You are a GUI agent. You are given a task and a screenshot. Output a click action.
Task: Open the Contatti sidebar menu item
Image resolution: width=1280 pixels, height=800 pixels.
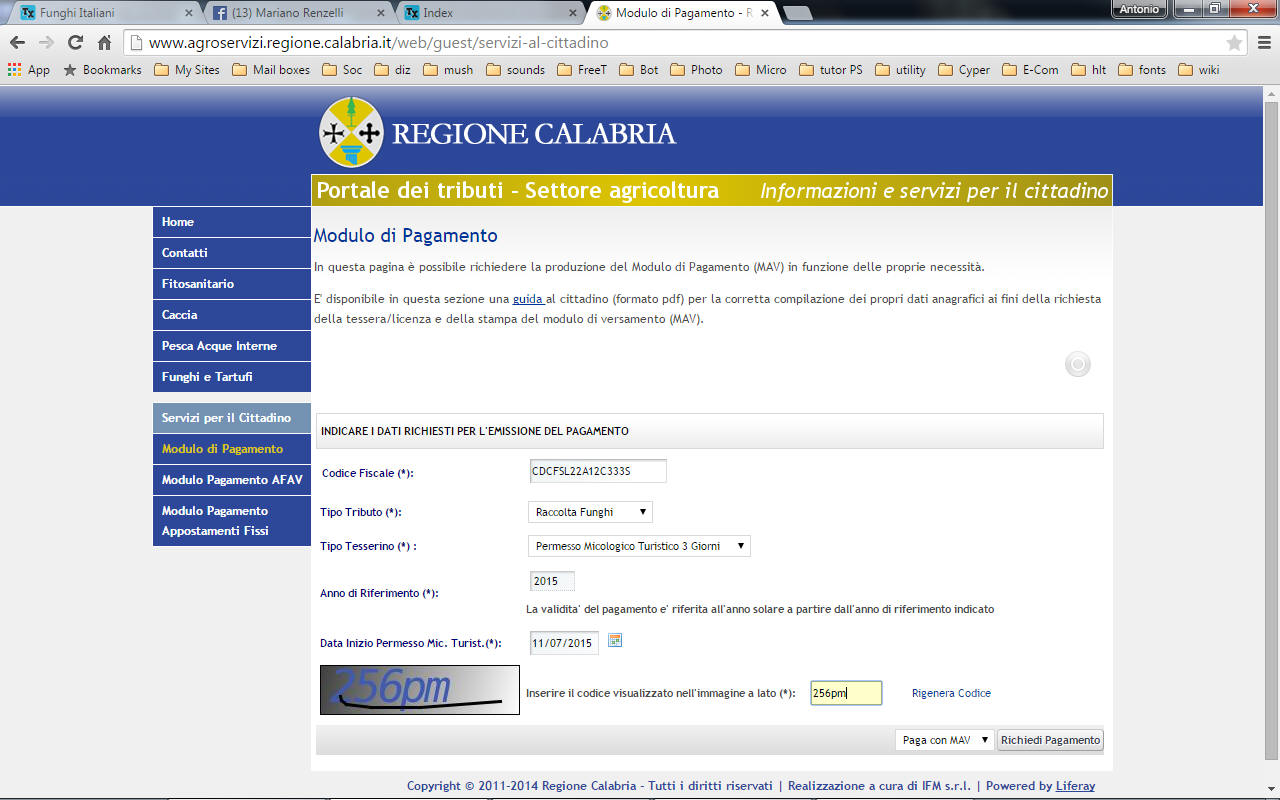coord(232,253)
